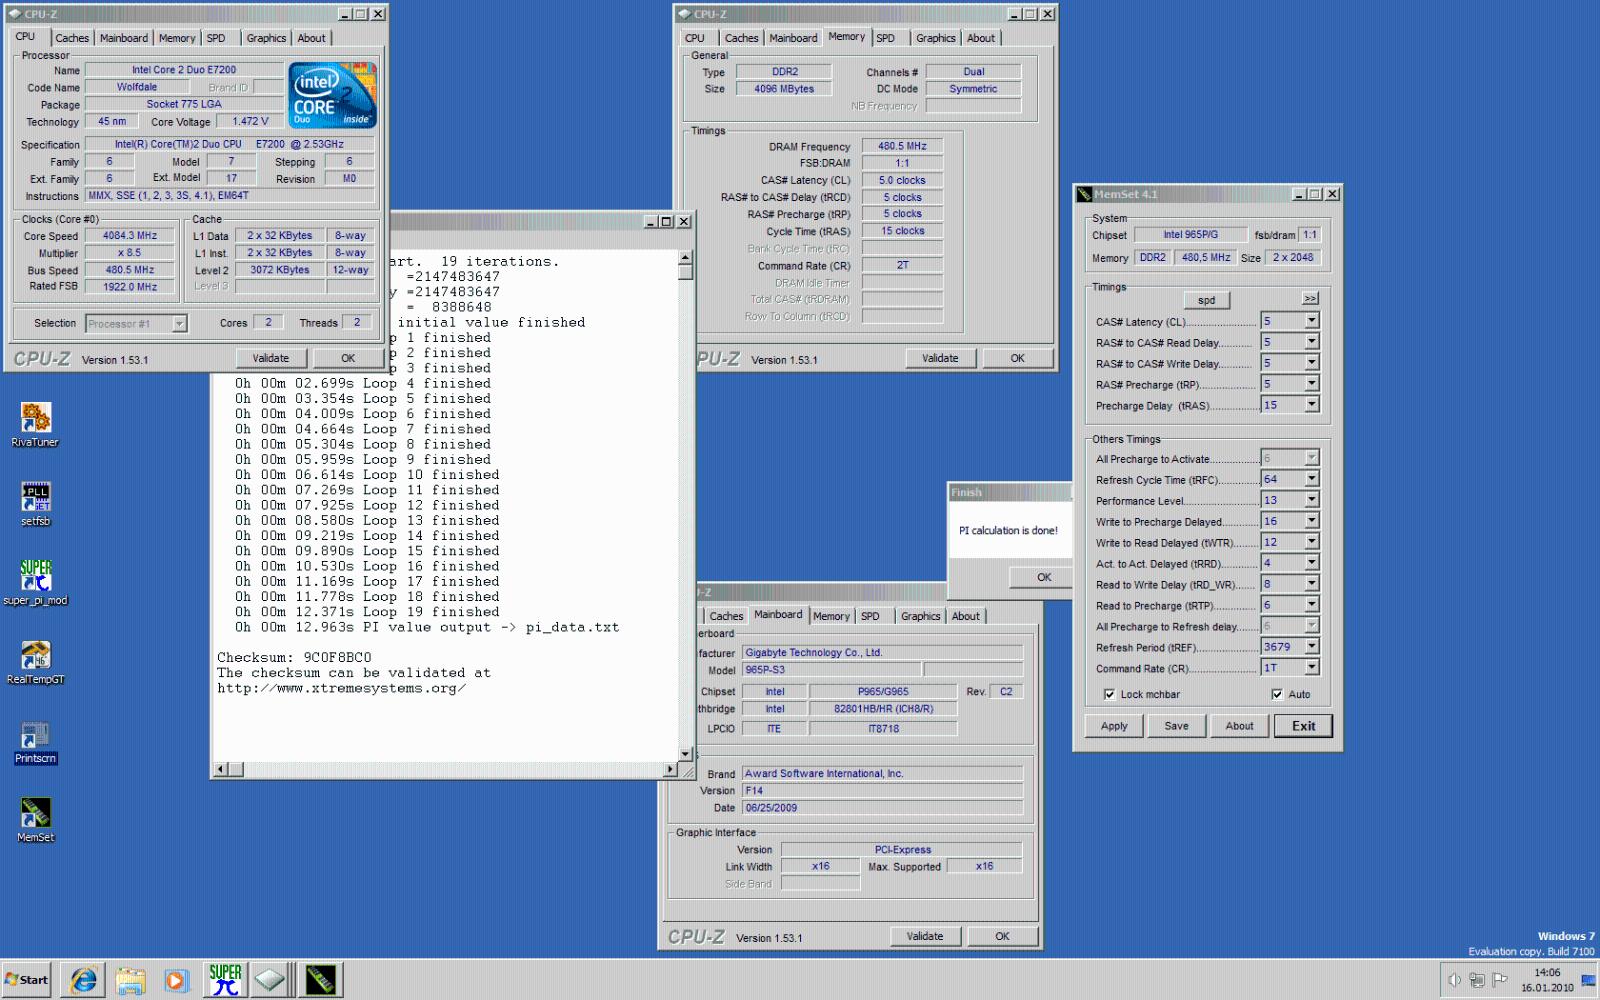The height and width of the screenshot is (1000, 1600).
Task: Click Super PI vertical scrollbar up arrow
Action: tap(685, 258)
